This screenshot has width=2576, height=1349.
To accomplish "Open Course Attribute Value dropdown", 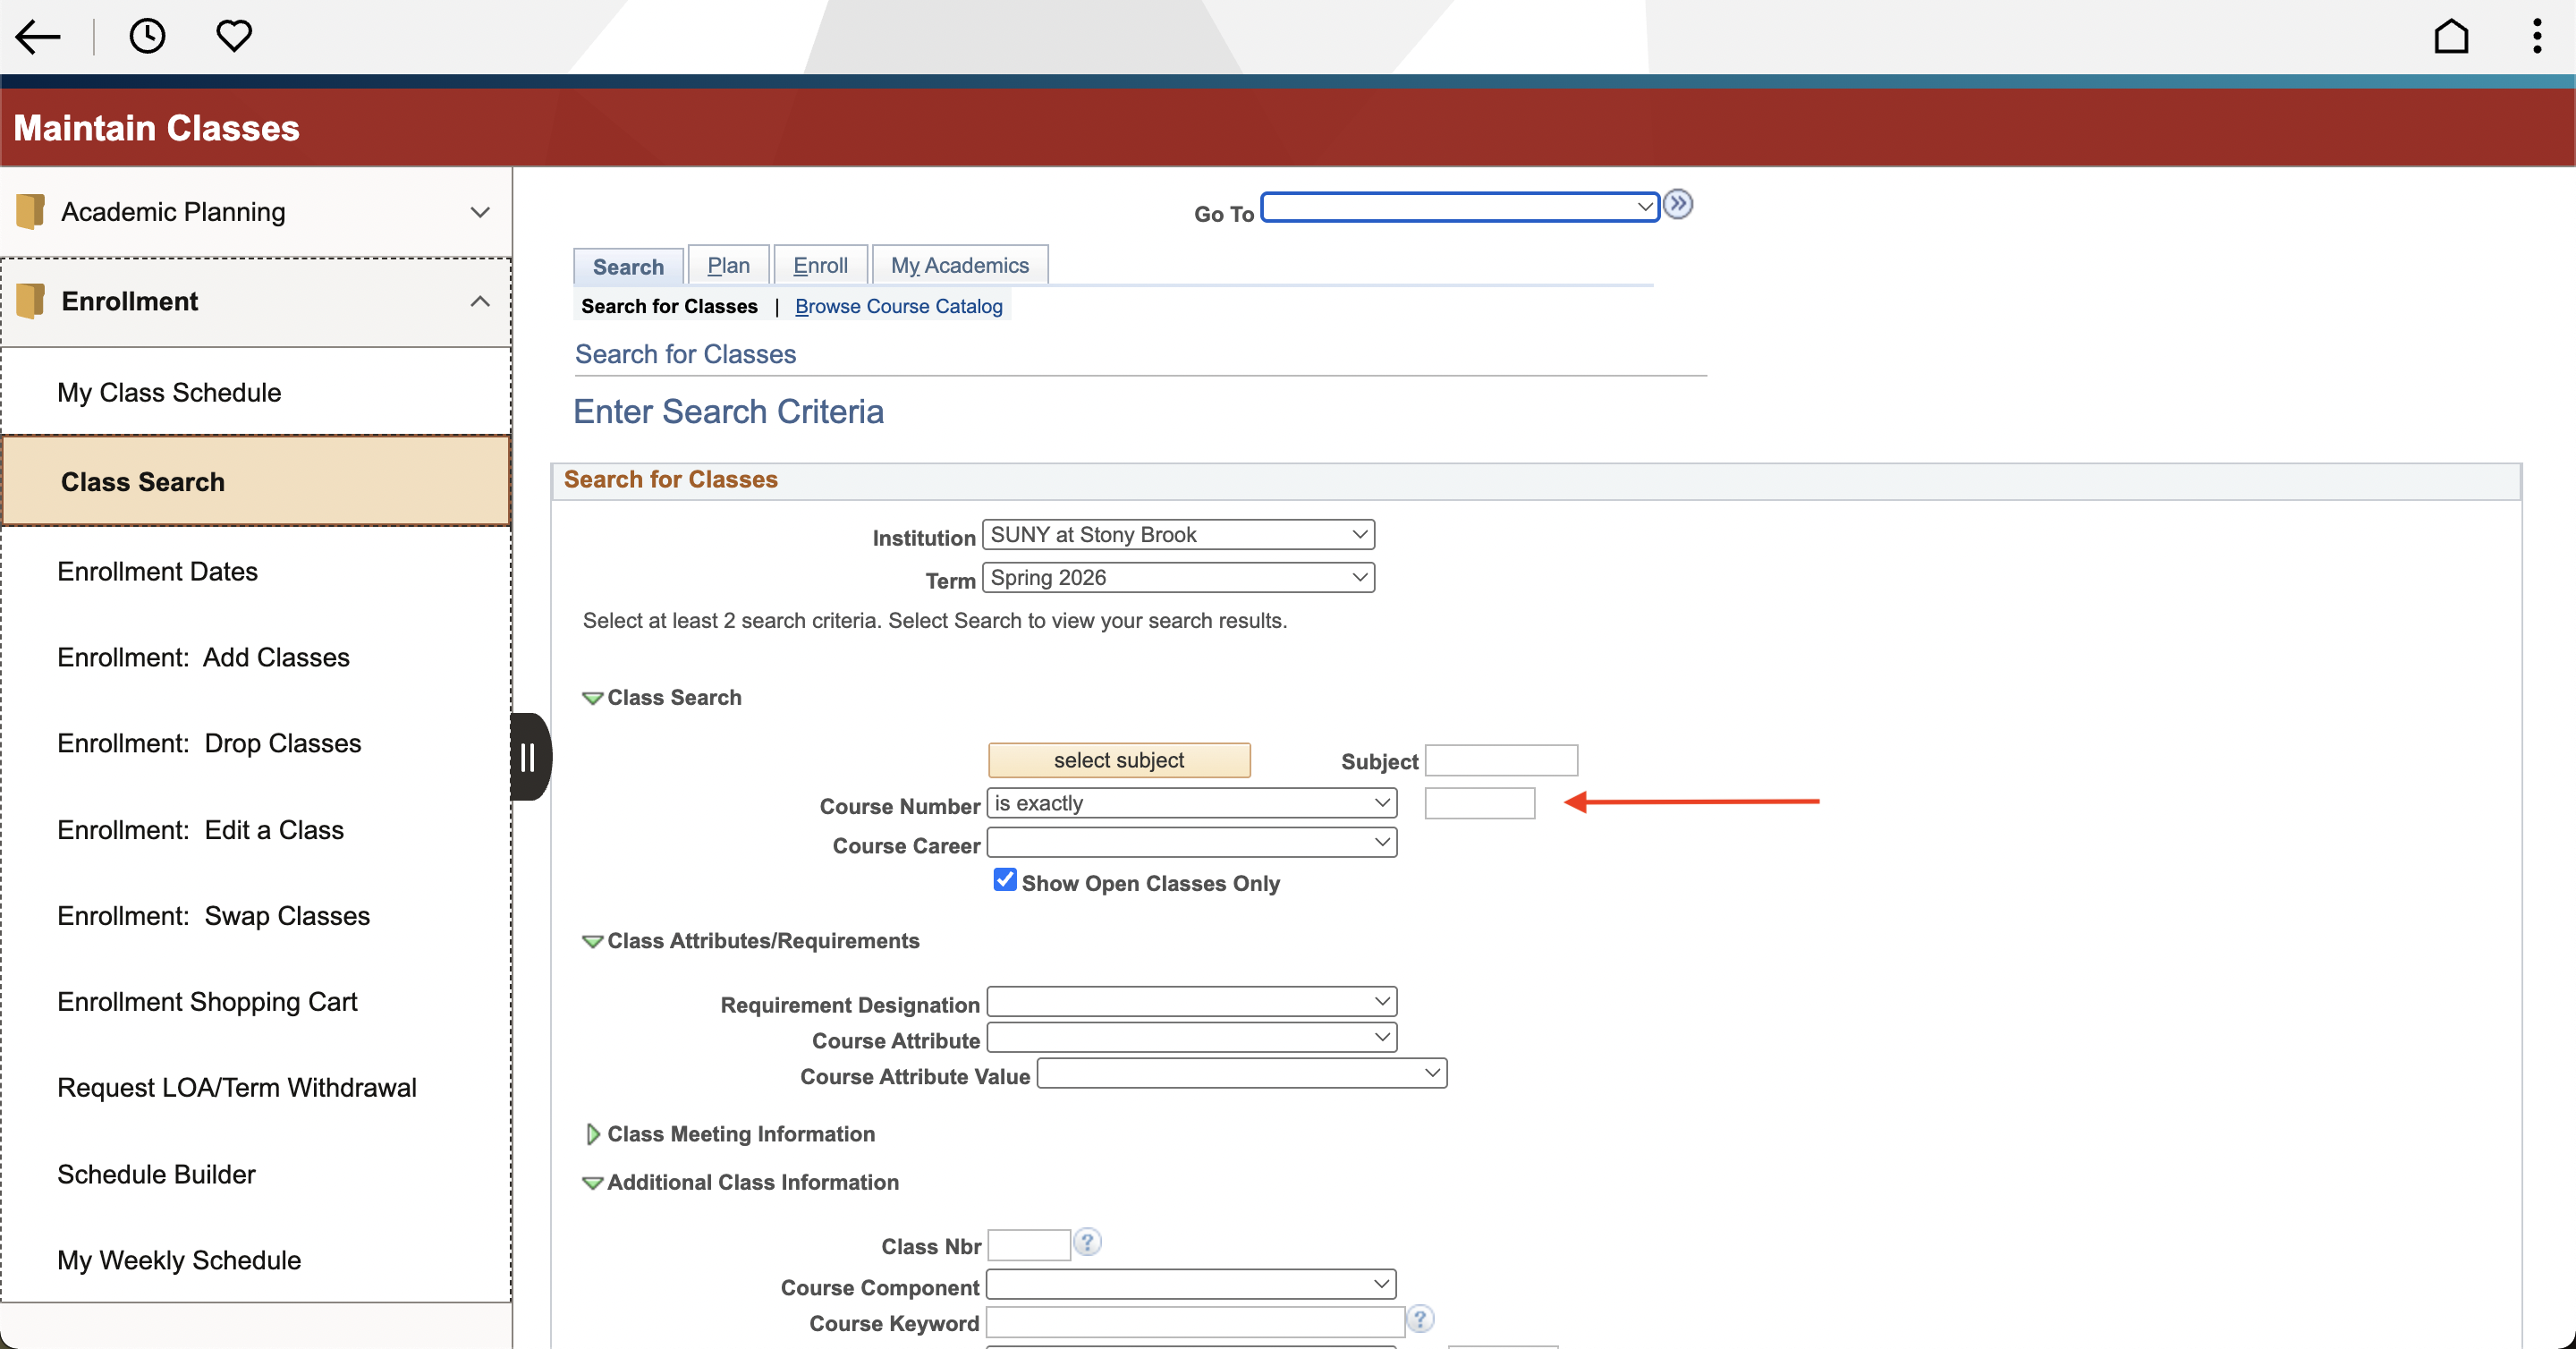I will (x=1242, y=1074).
